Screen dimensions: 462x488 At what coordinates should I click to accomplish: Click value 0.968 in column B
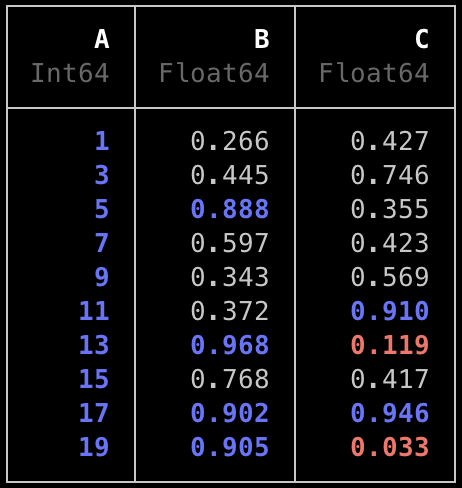(230, 345)
